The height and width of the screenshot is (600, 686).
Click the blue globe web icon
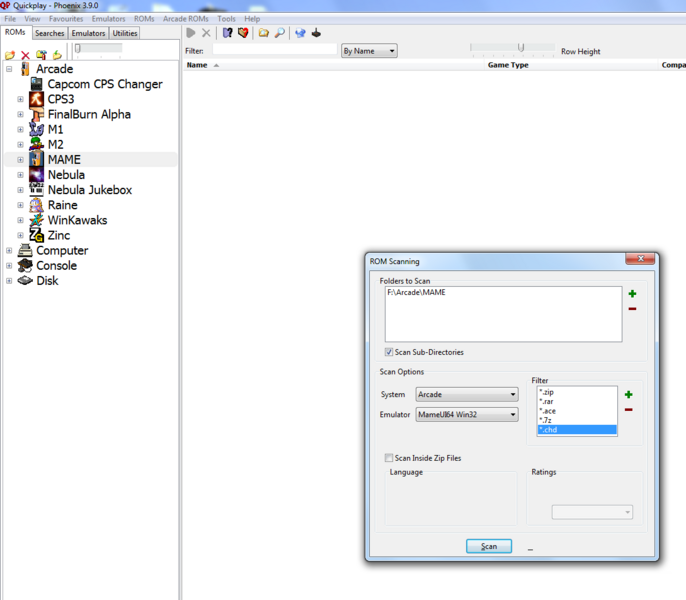300,33
